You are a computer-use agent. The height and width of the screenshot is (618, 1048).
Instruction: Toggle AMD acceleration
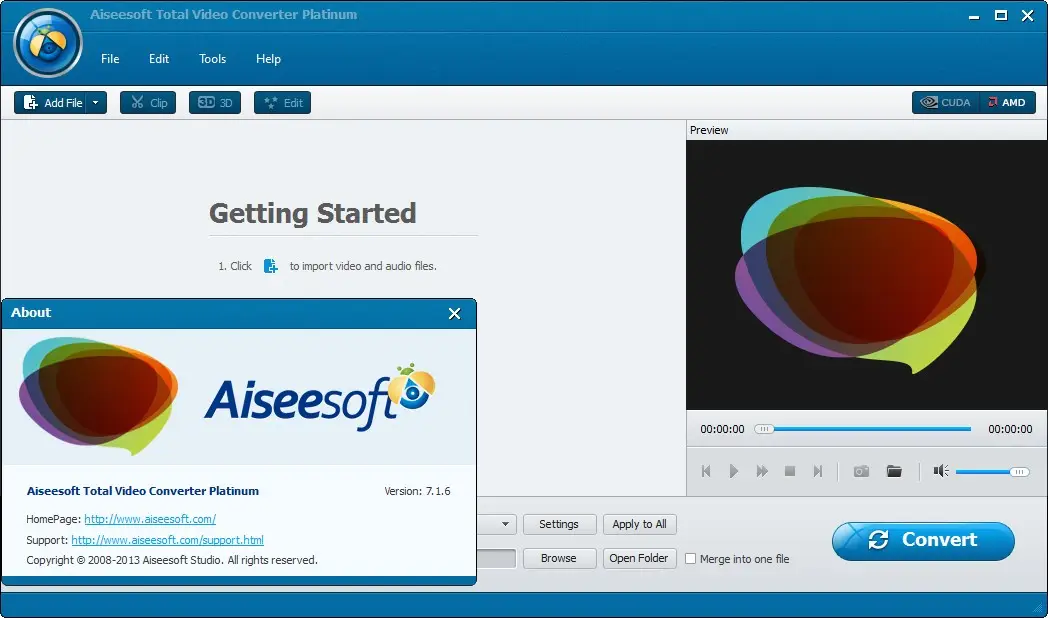coord(1007,102)
